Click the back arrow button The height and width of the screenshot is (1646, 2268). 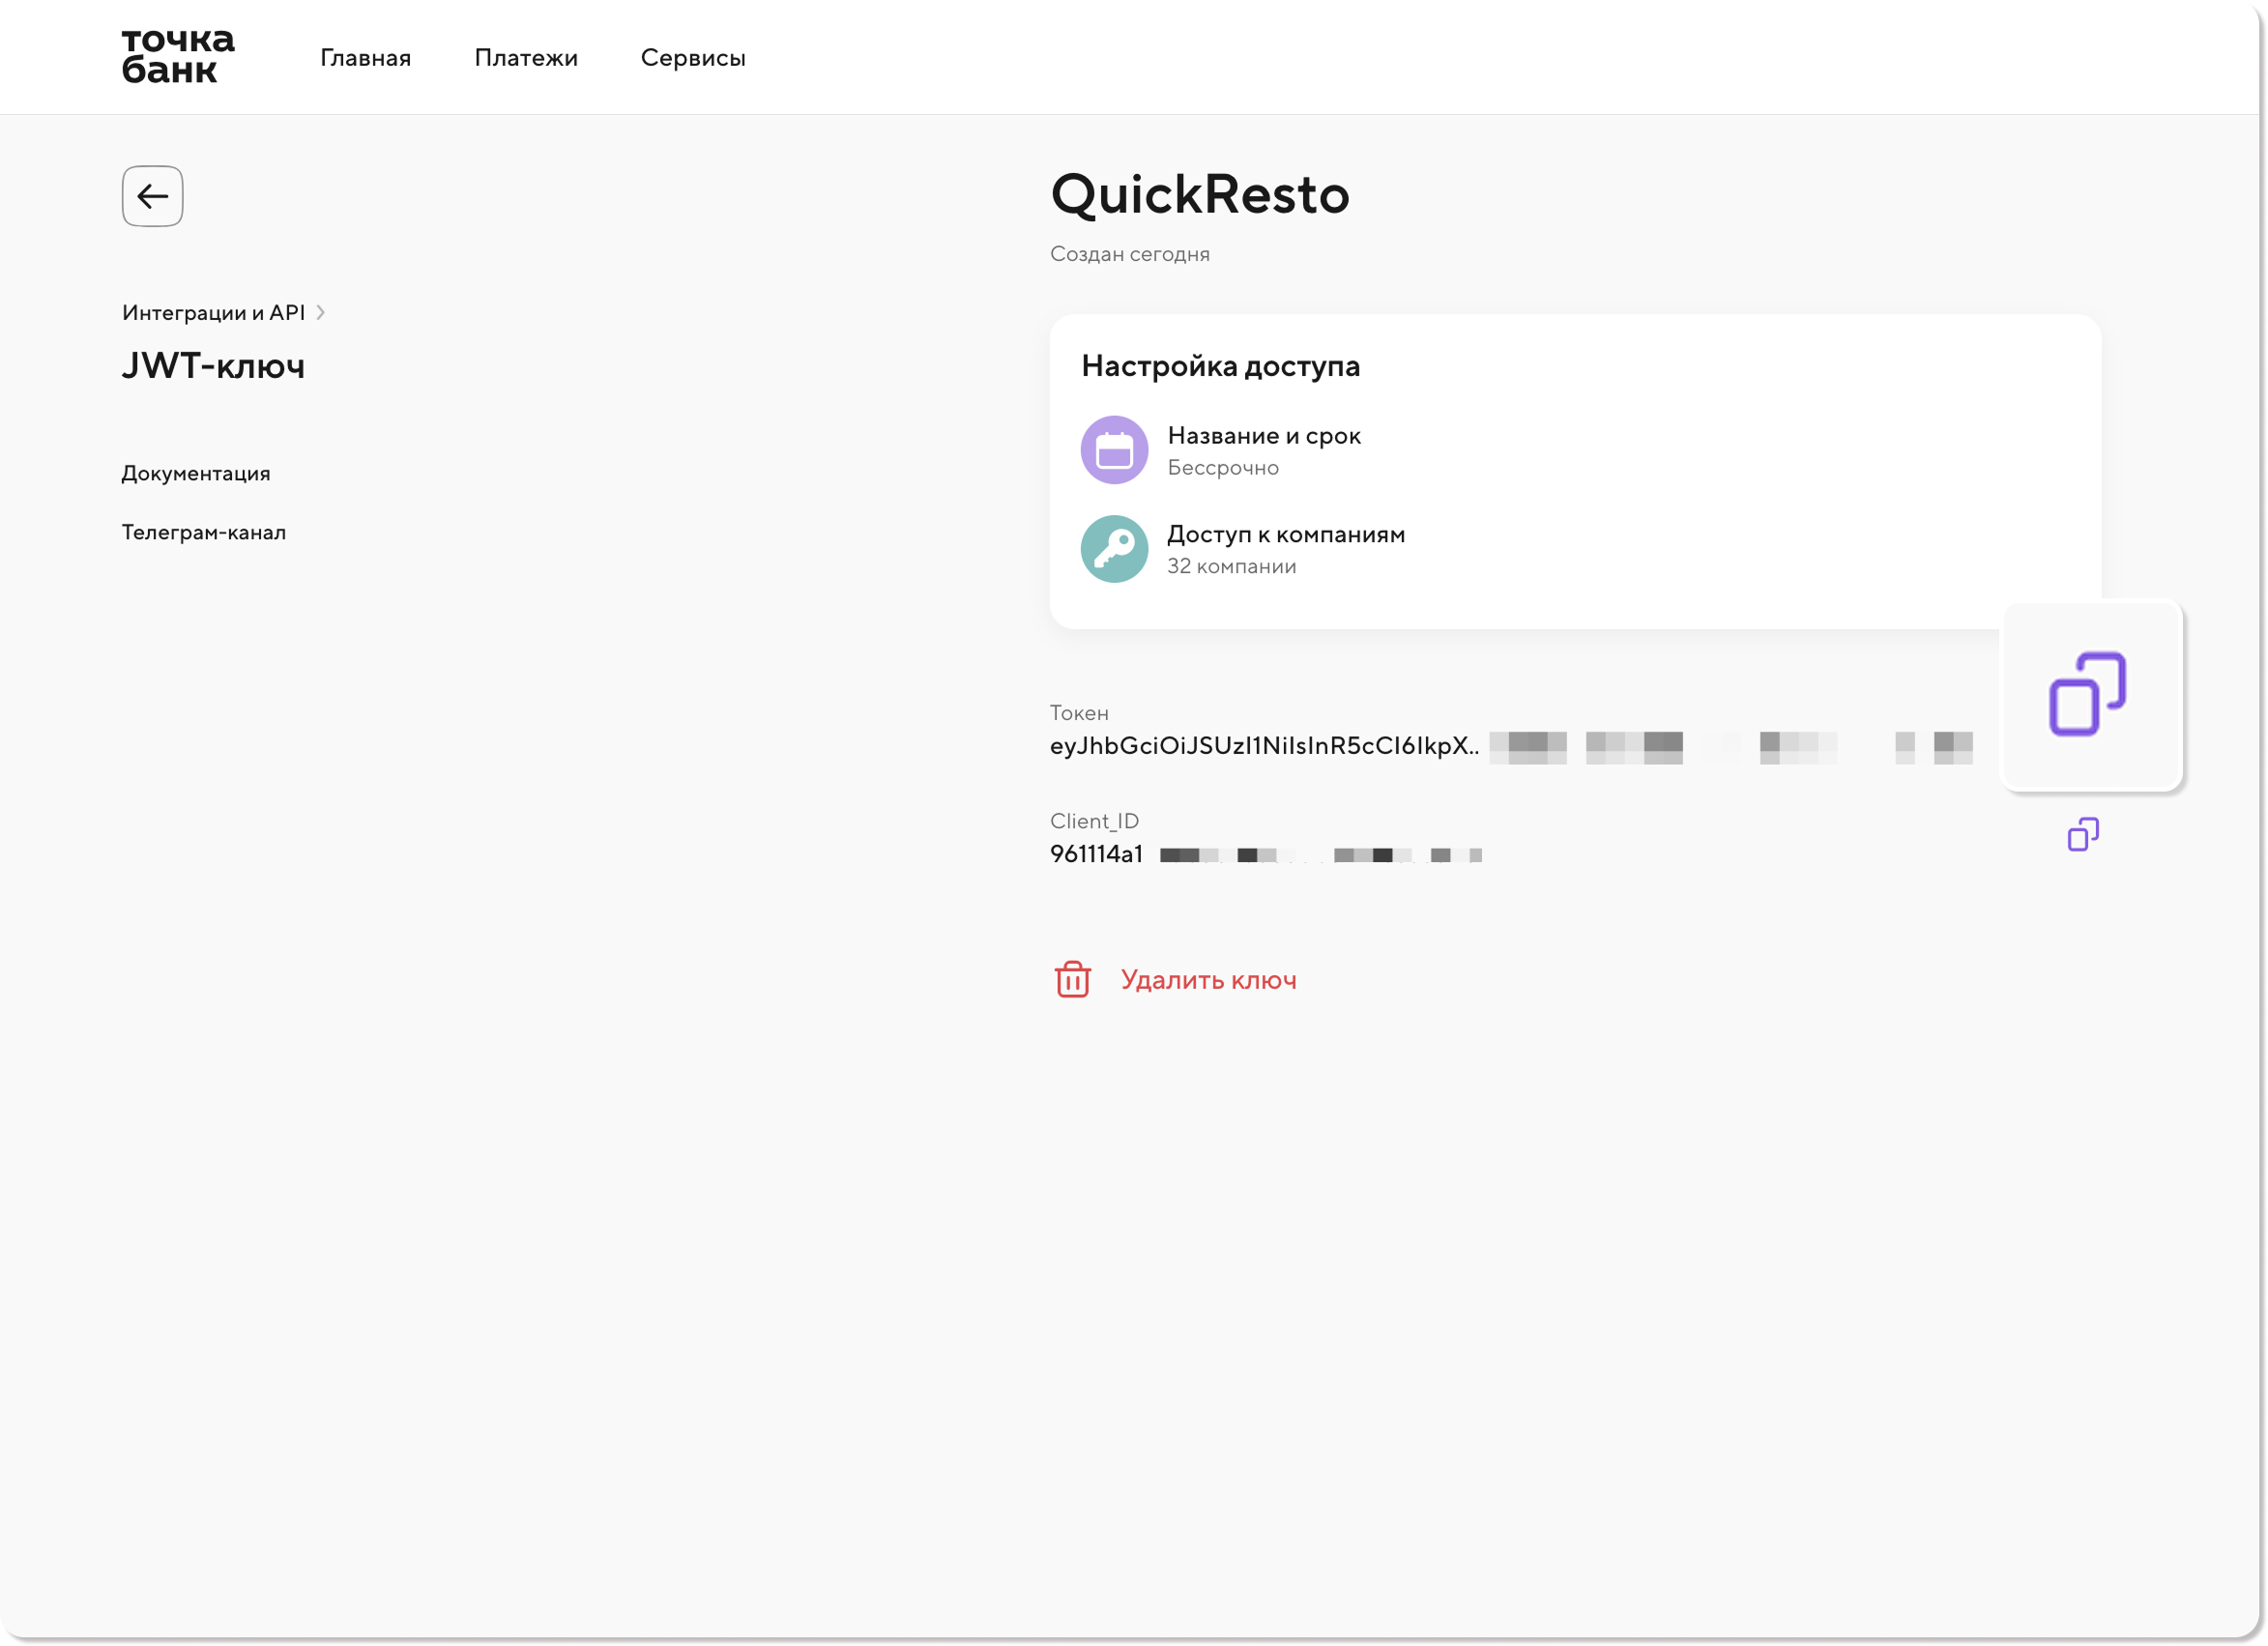tap(152, 196)
